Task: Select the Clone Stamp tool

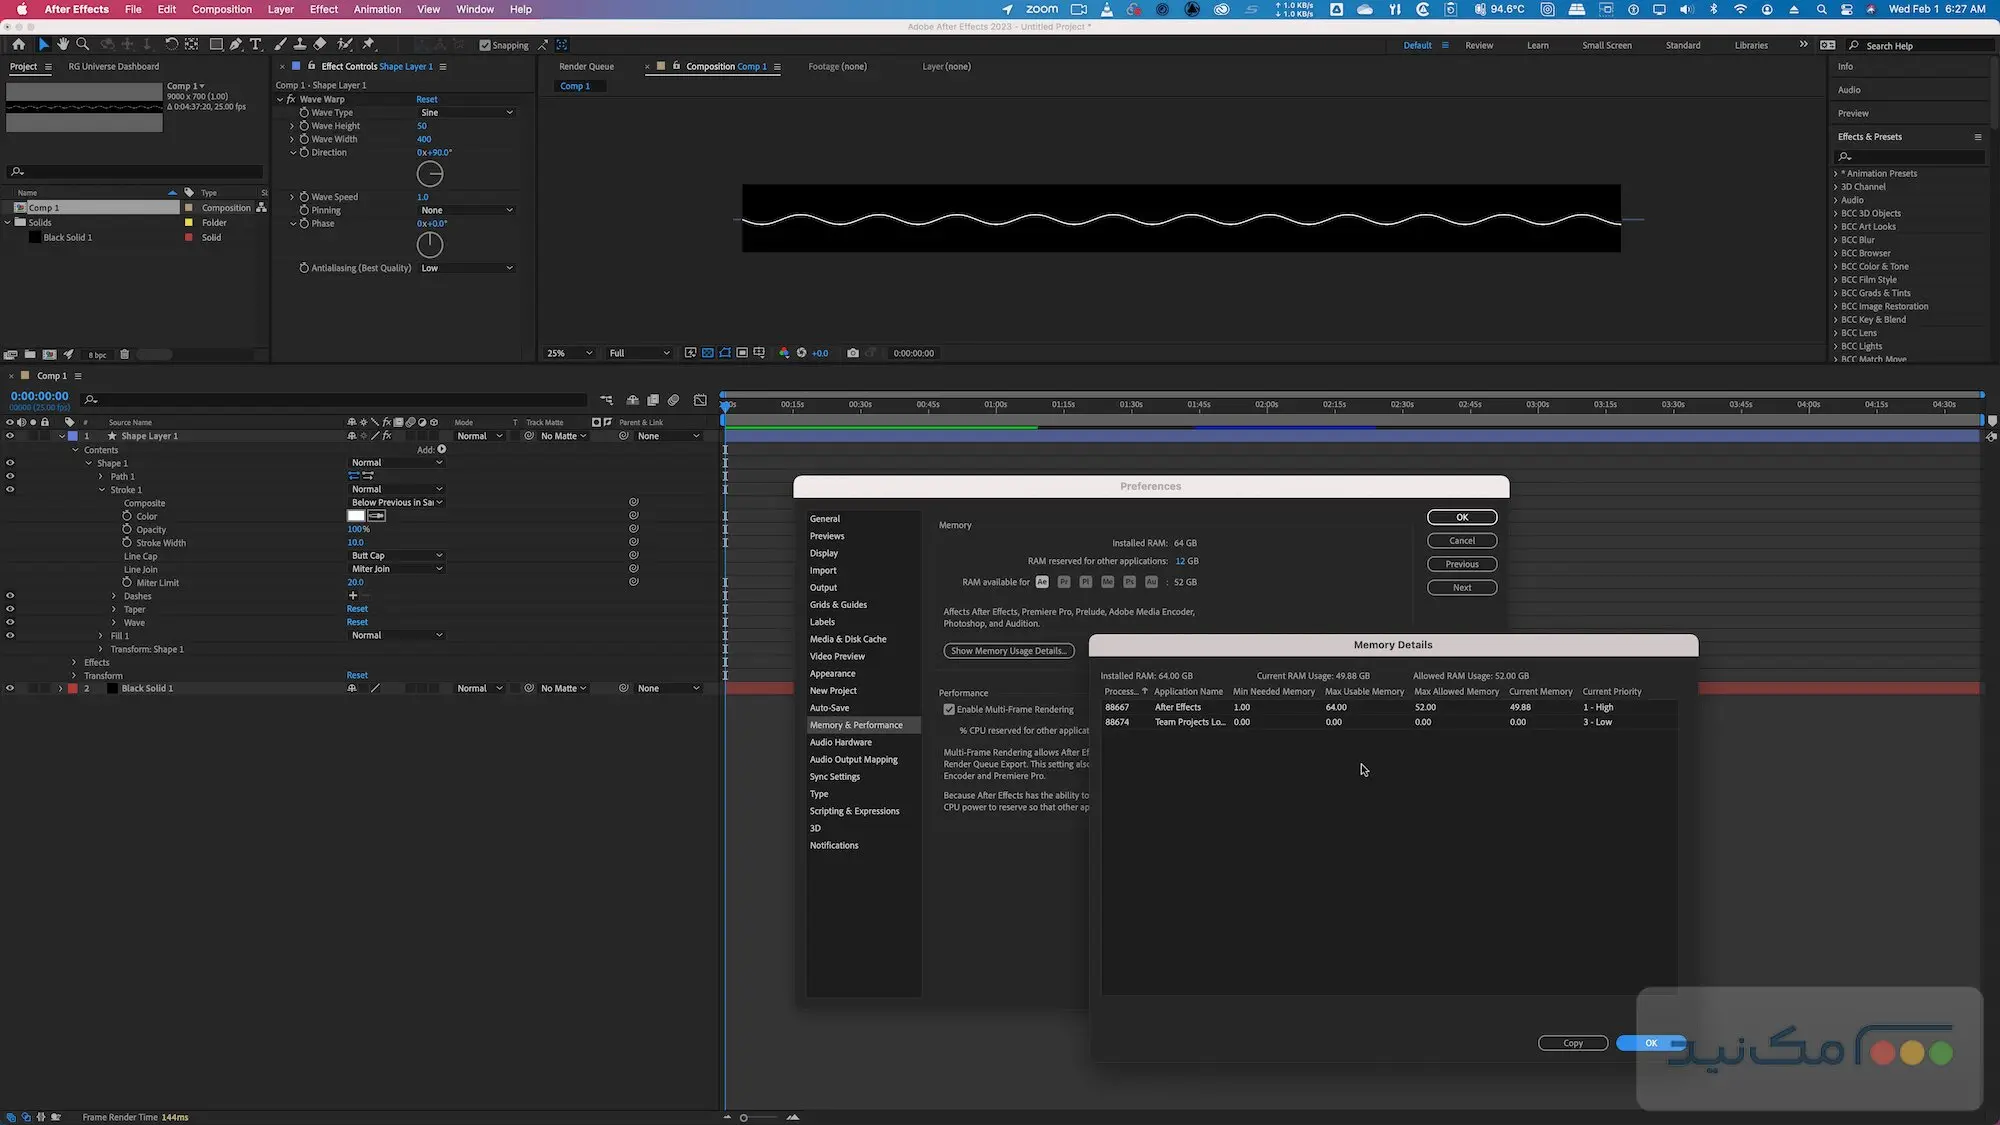Action: [300, 44]
